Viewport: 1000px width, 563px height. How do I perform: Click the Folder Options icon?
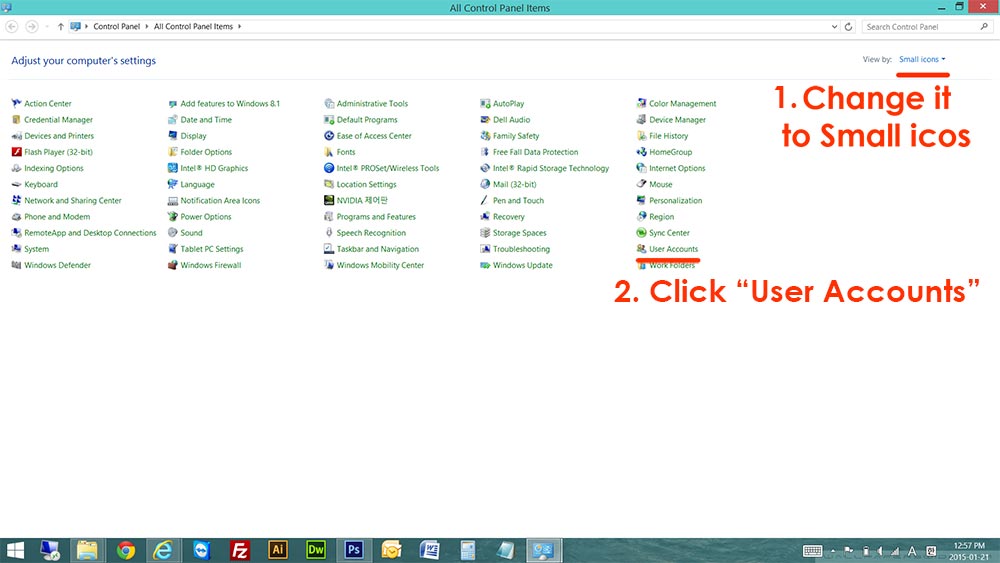[x=173, y=152]
